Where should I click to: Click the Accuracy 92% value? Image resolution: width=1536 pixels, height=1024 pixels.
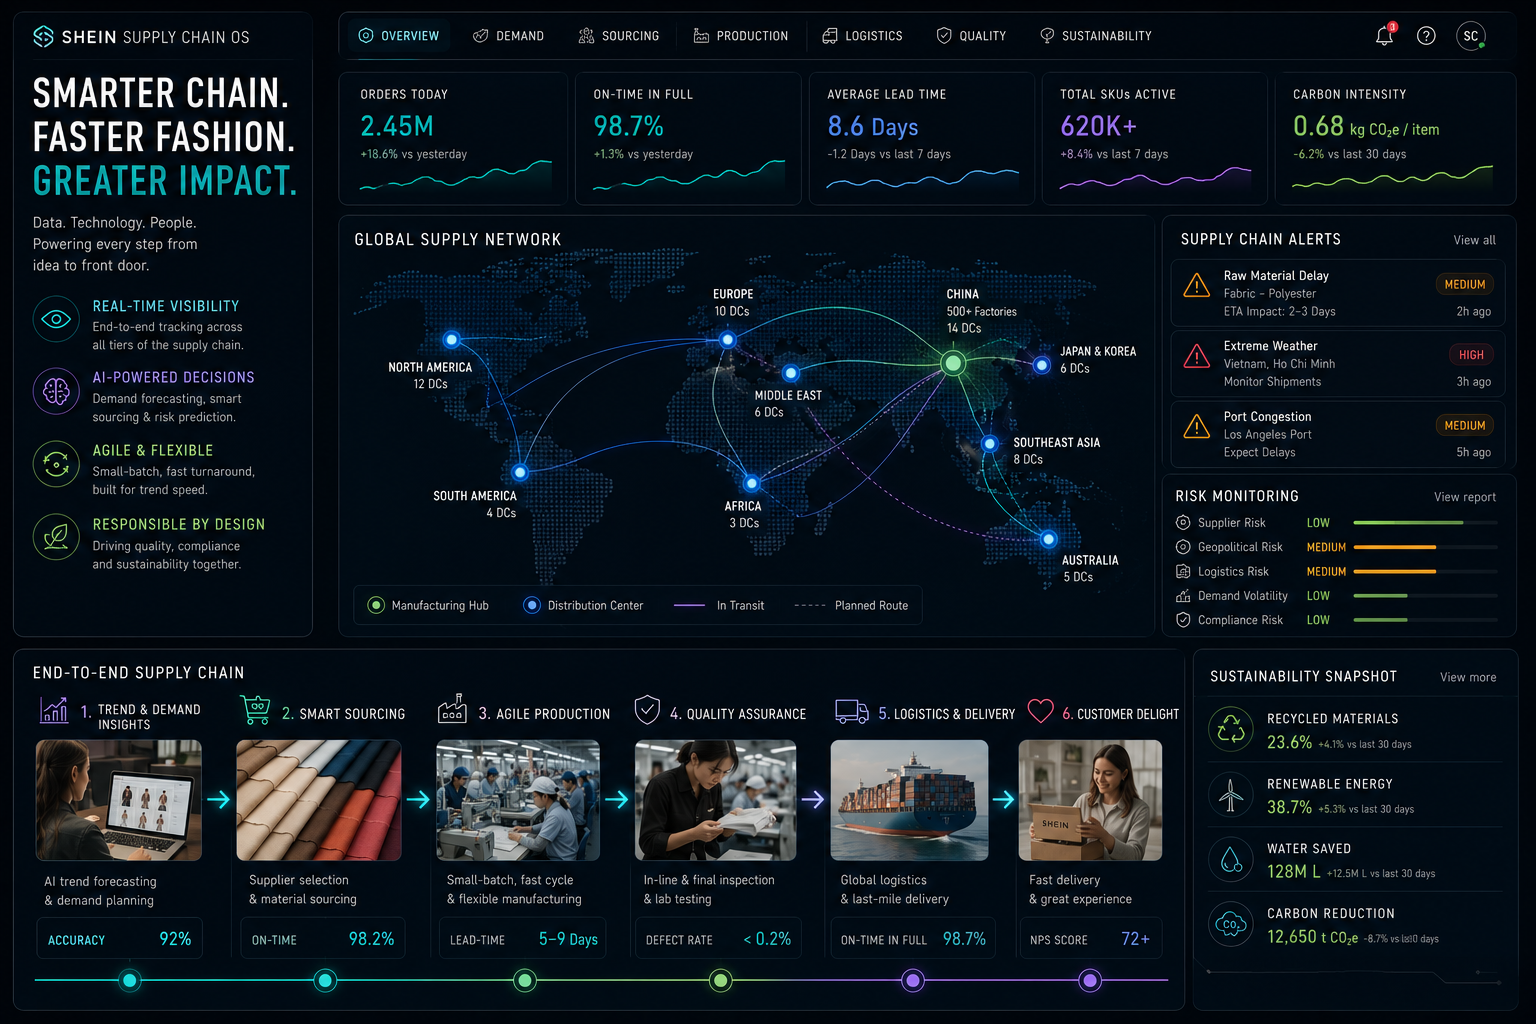point(175,939)
